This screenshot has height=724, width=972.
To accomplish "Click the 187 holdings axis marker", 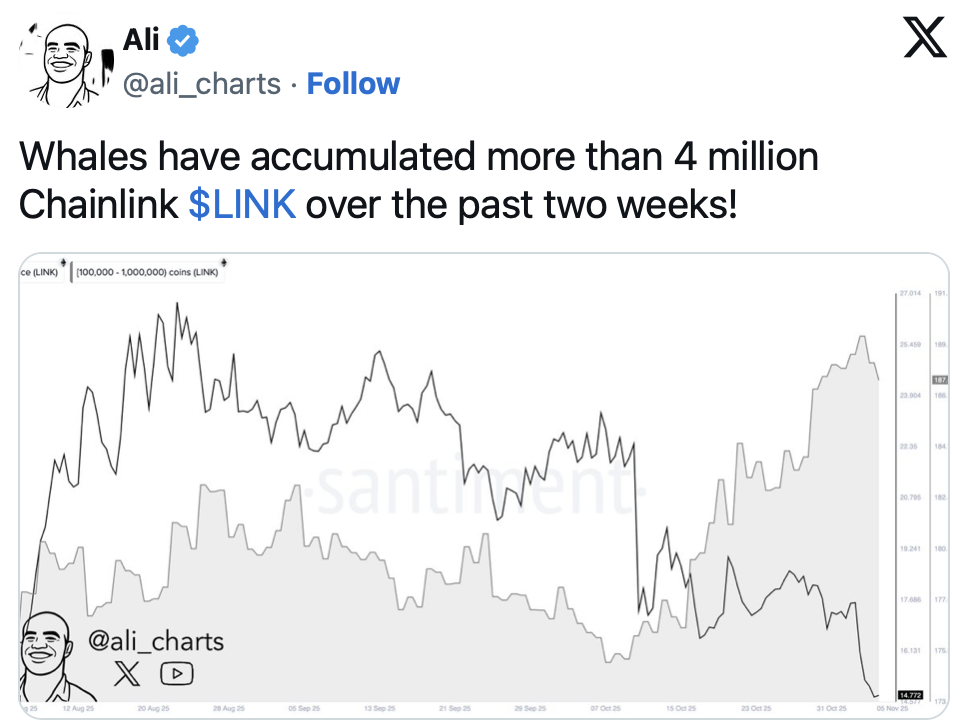I will (939, 380).
